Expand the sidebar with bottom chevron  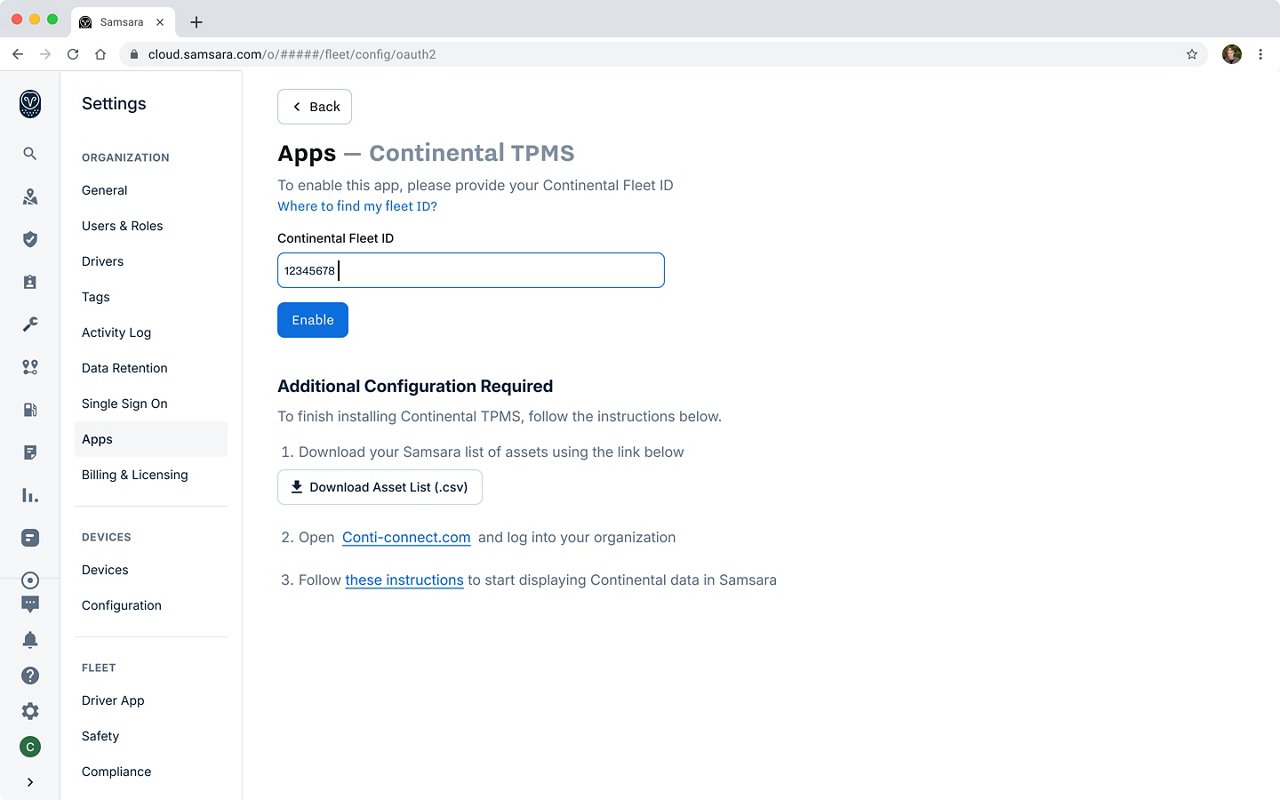pos(30,782)
